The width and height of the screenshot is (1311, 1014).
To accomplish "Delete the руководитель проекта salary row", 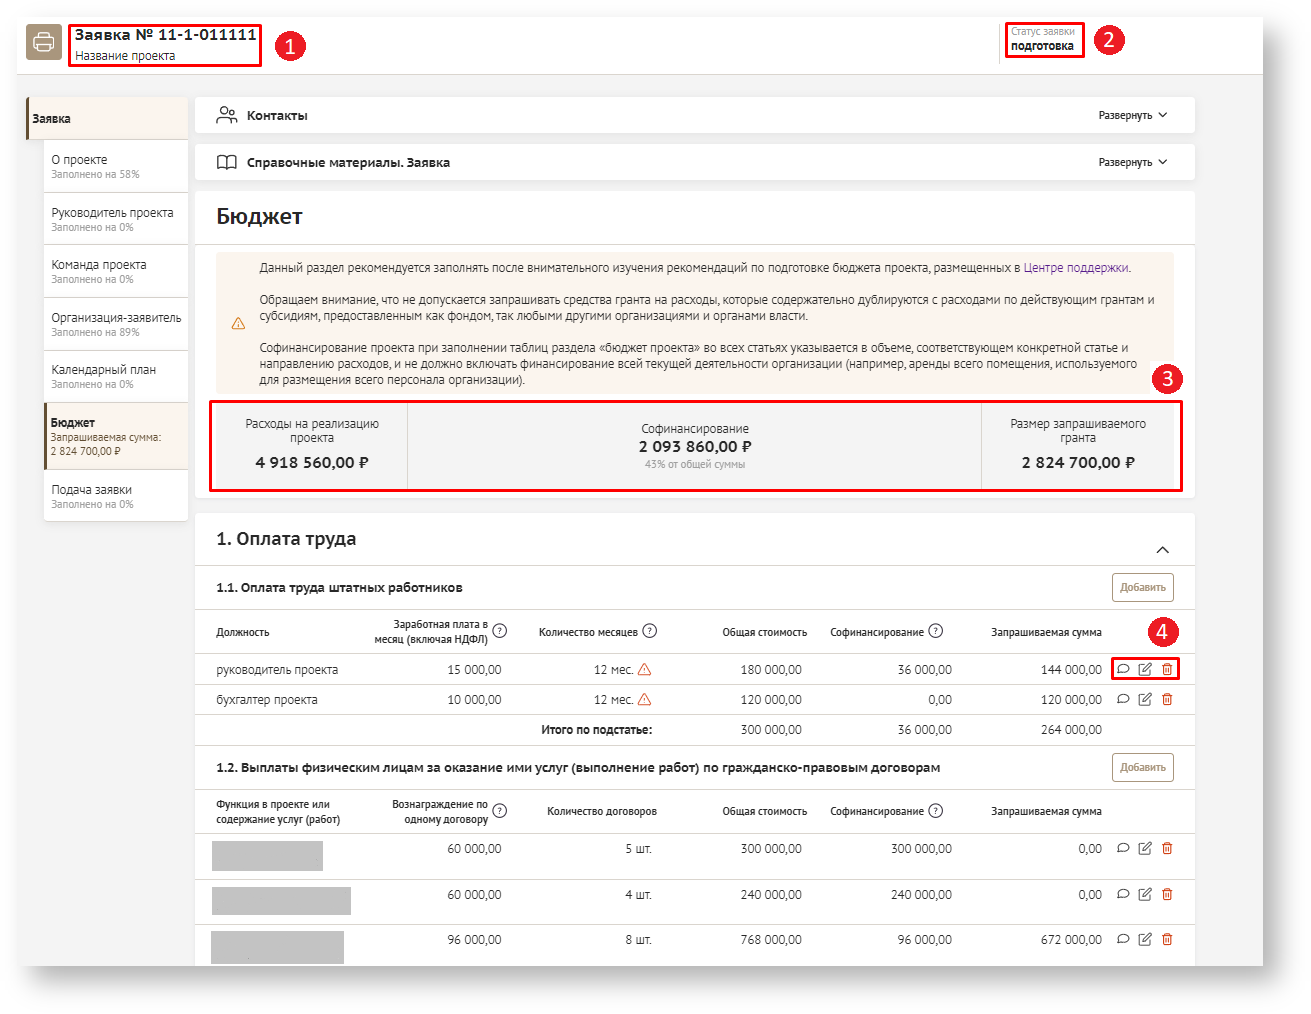I will pos(1167,669).
